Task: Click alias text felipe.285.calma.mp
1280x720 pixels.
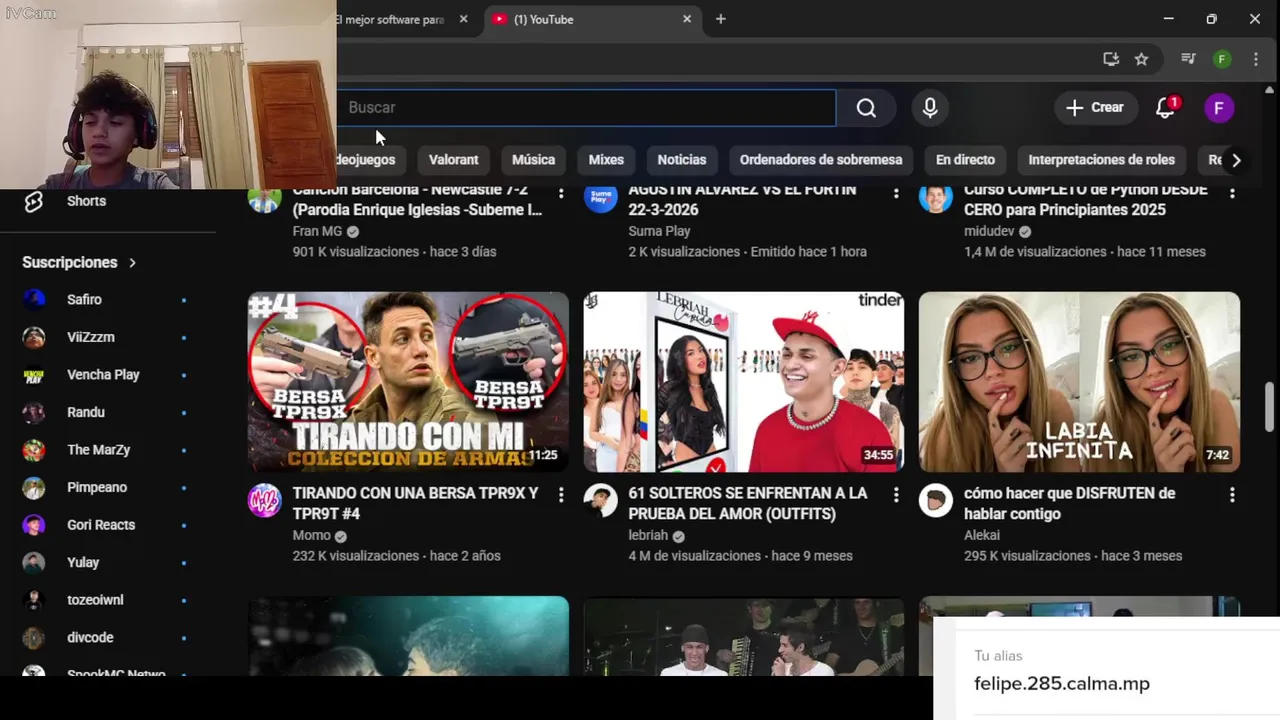Action: [1062, 684]
